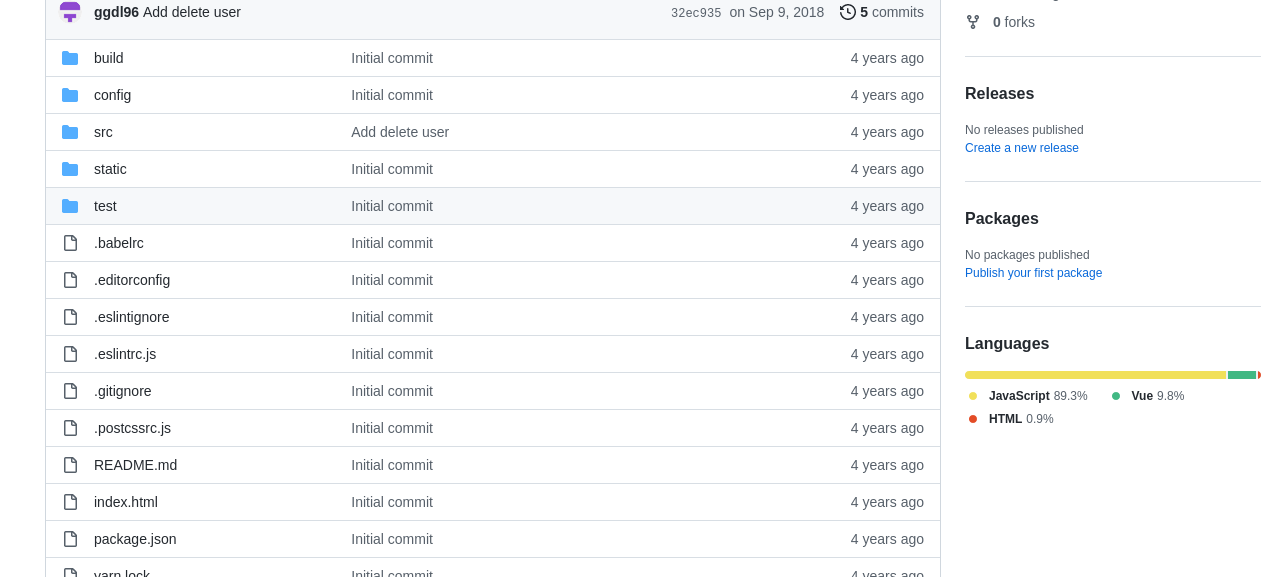Open the .editorconfig file
This screenshot has height=577, width=1285.
(132, 280)
